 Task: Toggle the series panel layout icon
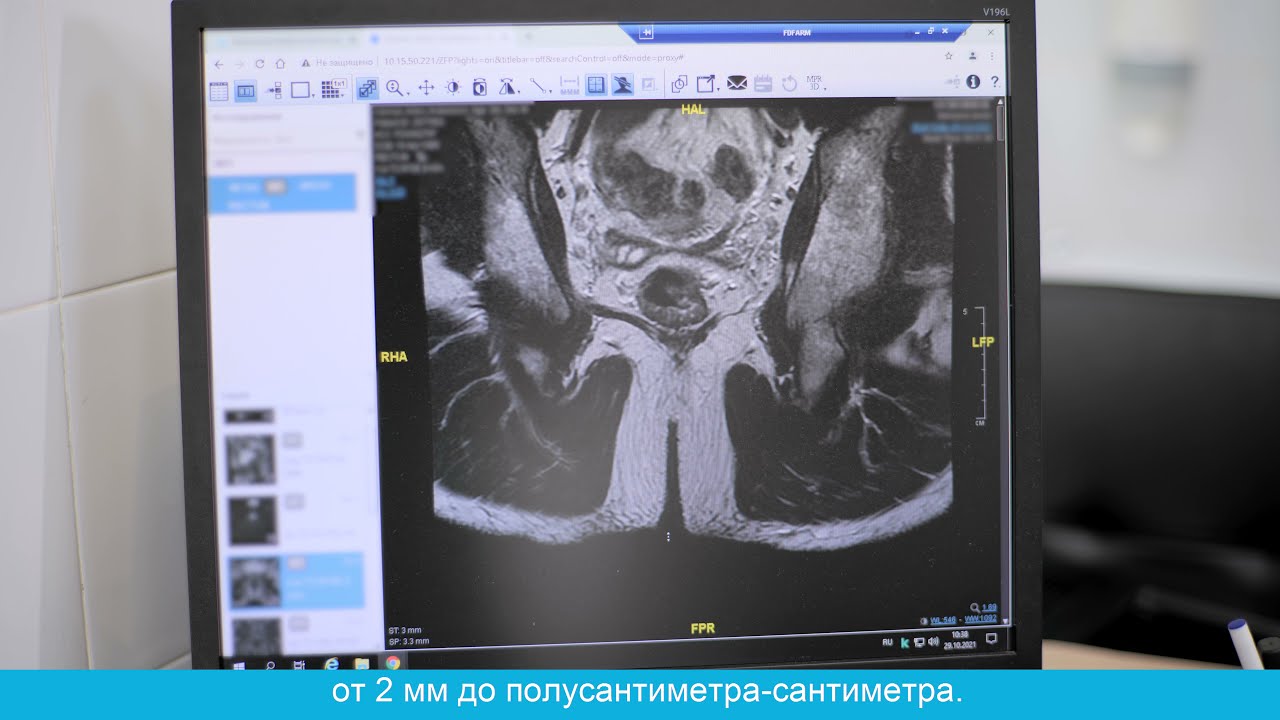[x=246, y=91]
